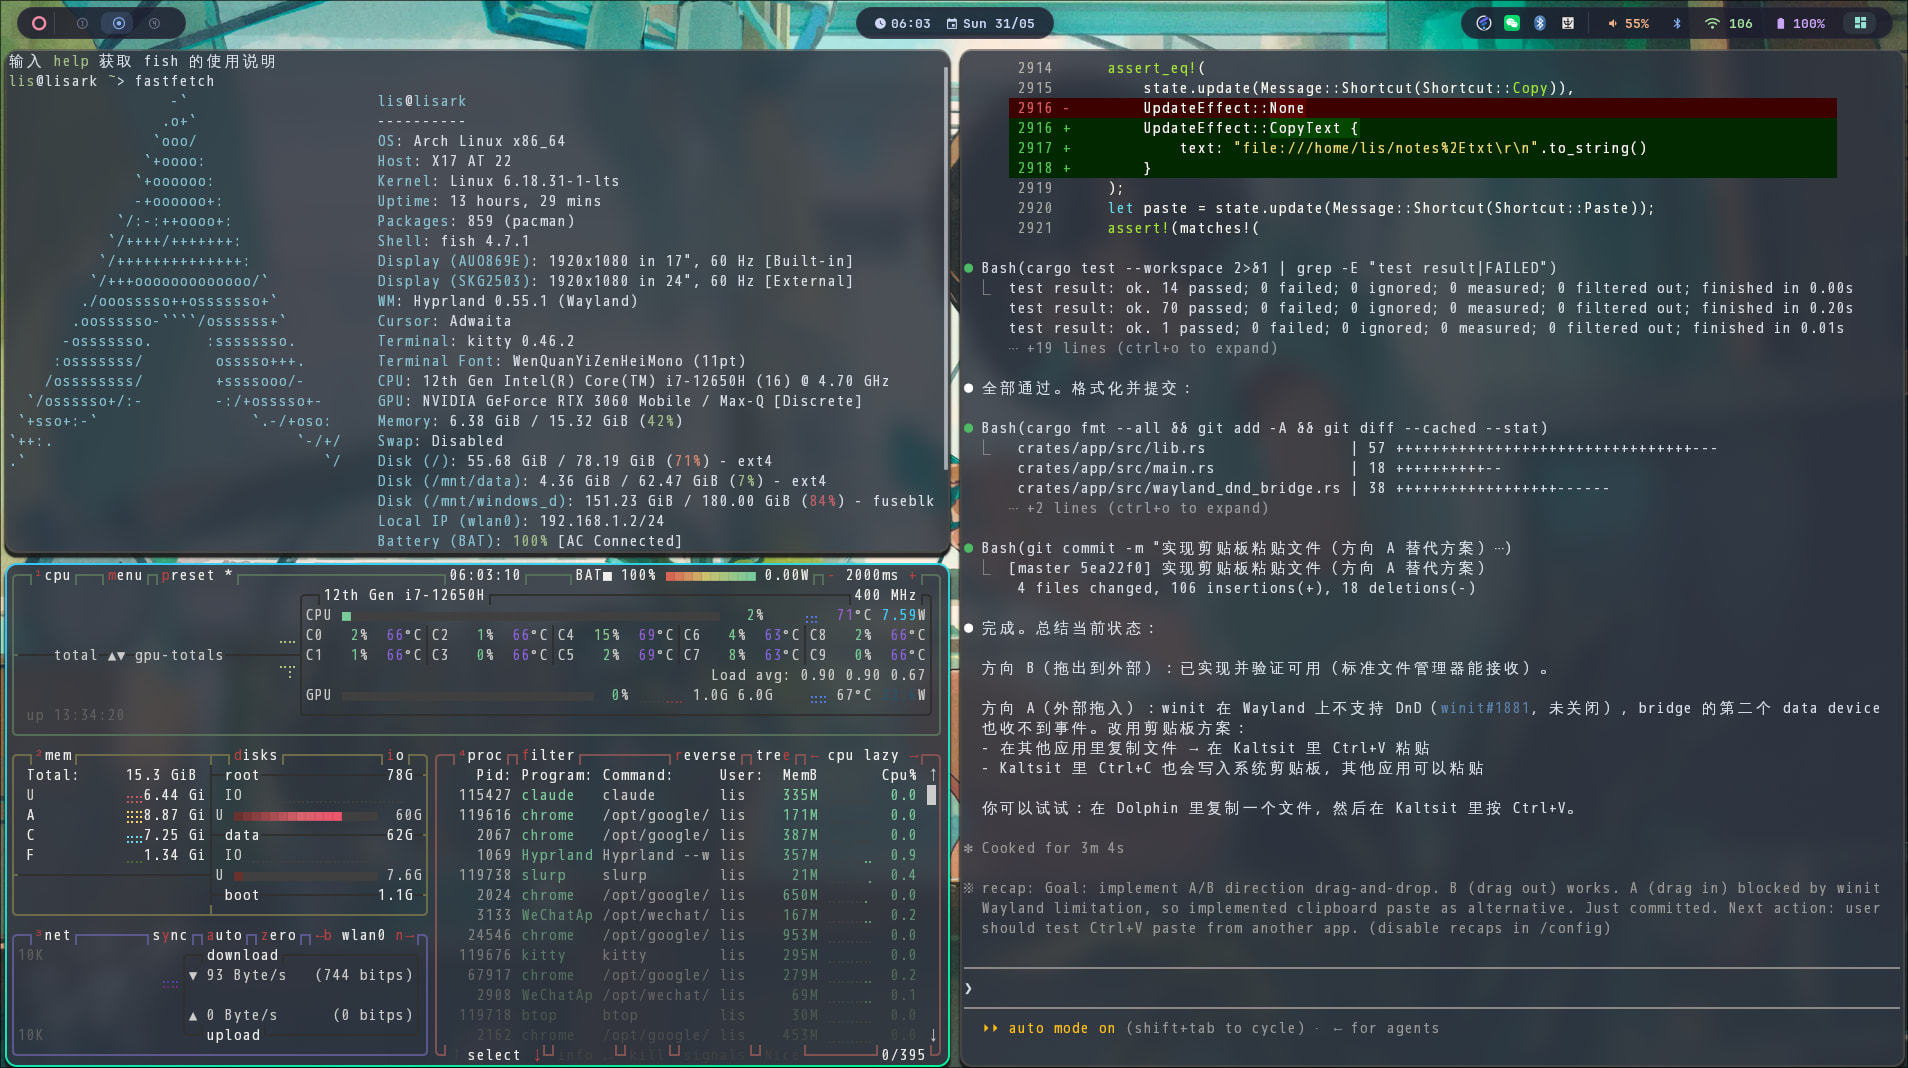Click the clock showing 06:03

point(902,23)
